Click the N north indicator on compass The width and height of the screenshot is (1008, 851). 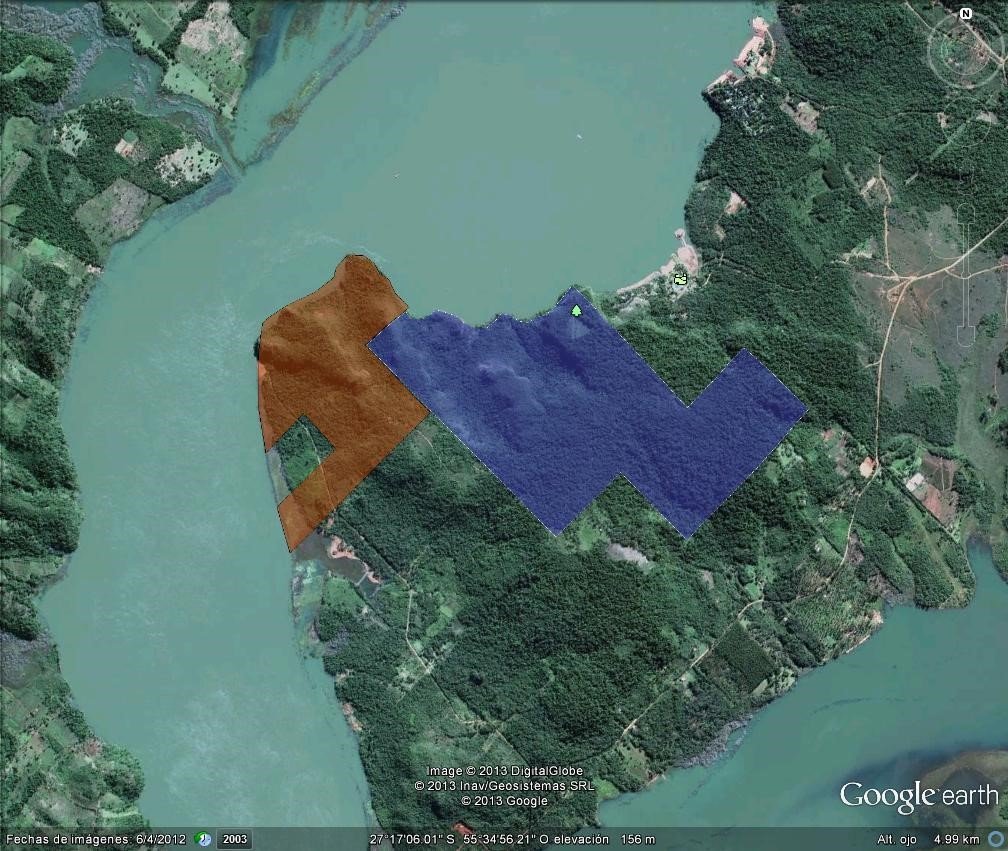pos(965,13)
